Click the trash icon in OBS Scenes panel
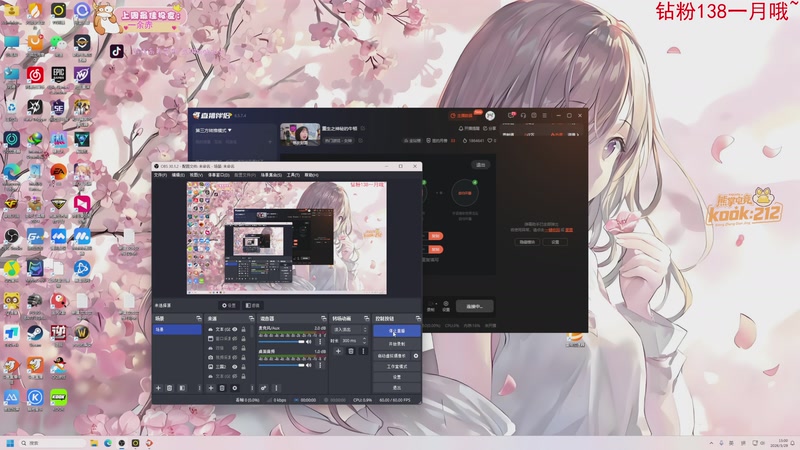 point(170,388)
